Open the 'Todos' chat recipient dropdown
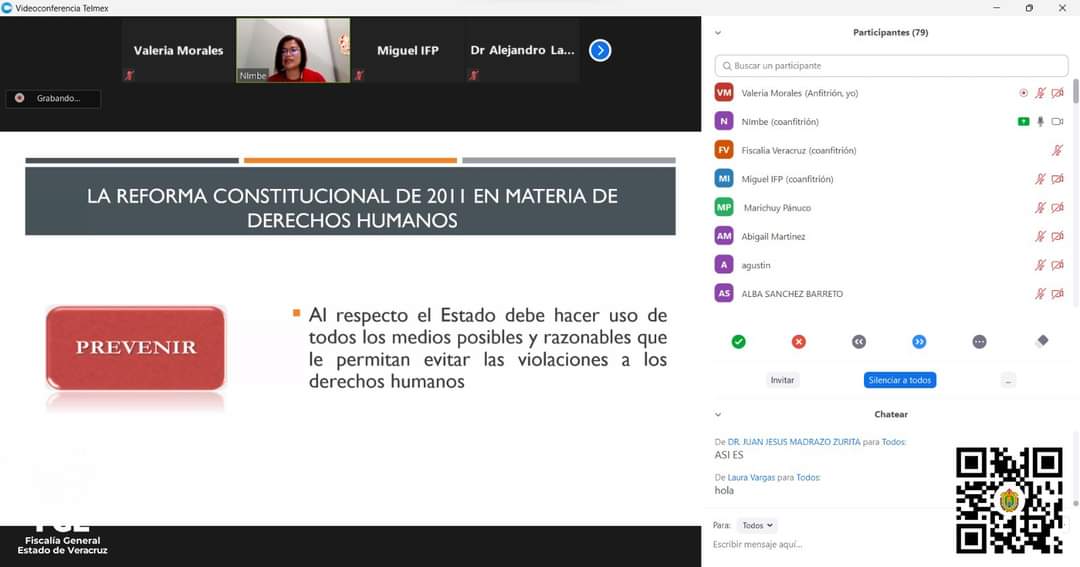Screen dimensions: 1080x567 pos(758,525)
